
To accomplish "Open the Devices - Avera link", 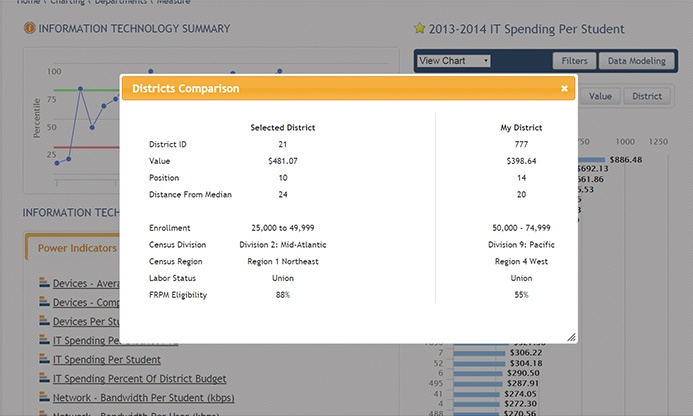I will click(x=86, y=283).
